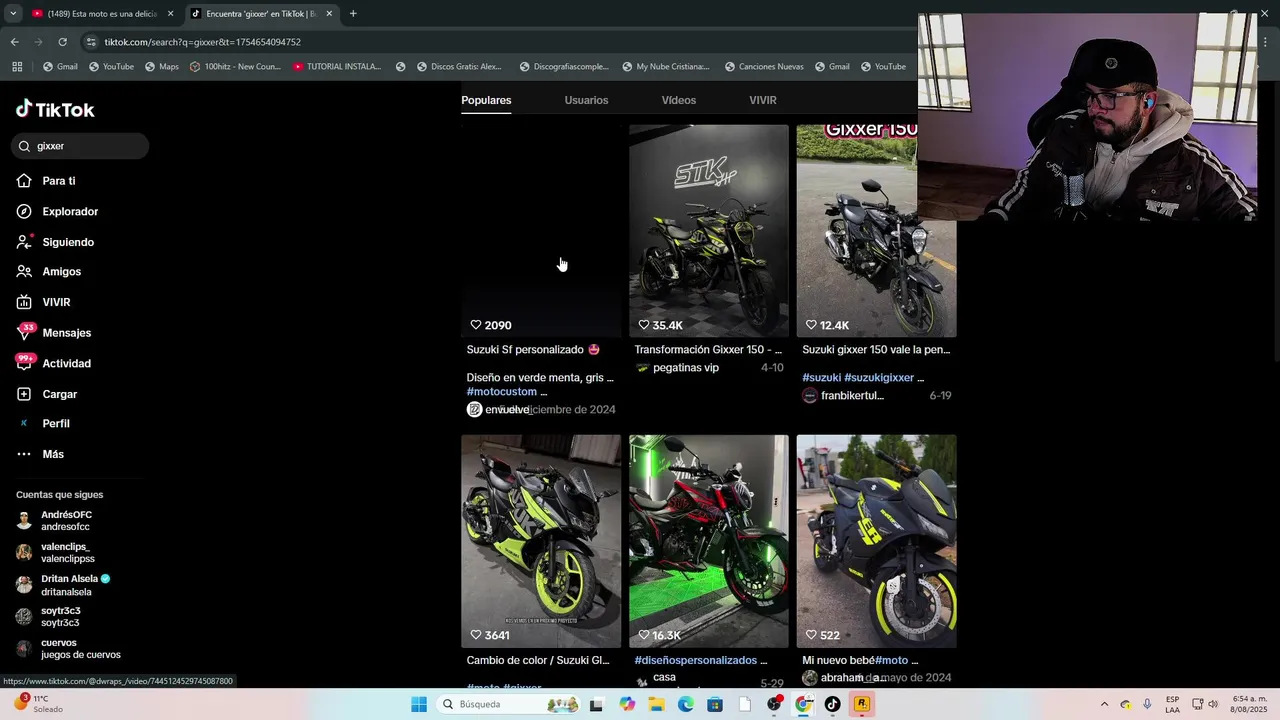Open the TUTORIAL INSTALA... bookmark

(338, 67)
